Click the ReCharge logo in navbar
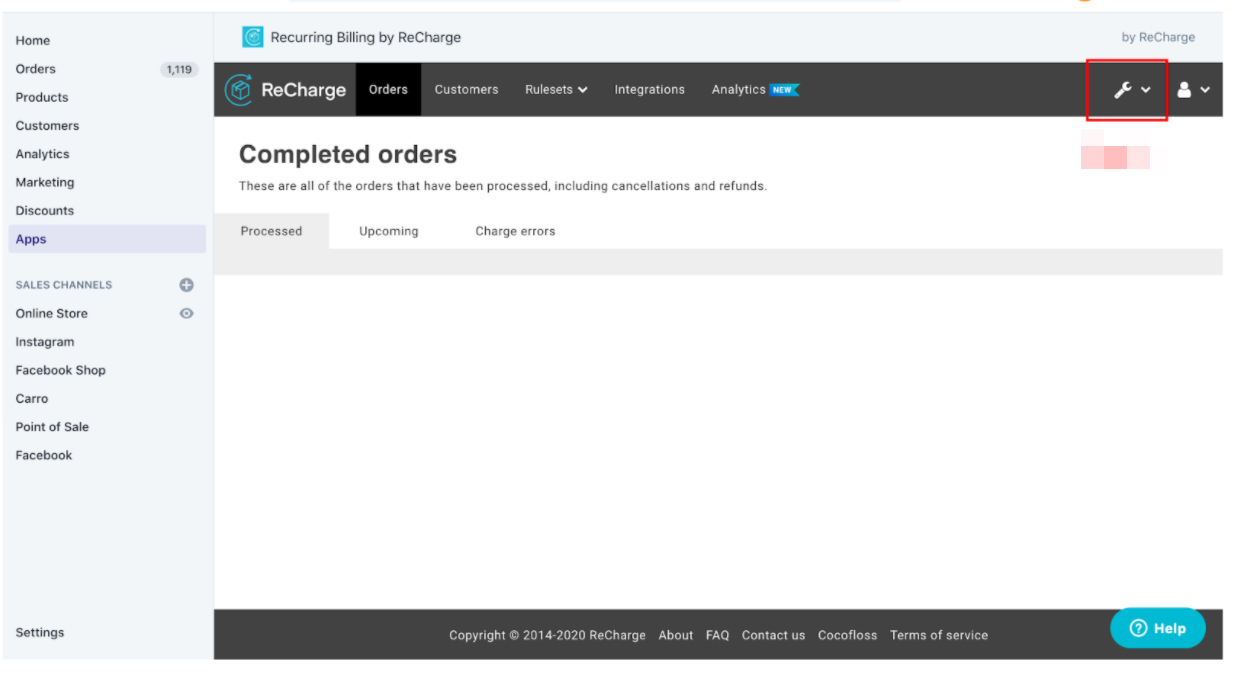The image size is (1243, 677). (x=286, y=90)
